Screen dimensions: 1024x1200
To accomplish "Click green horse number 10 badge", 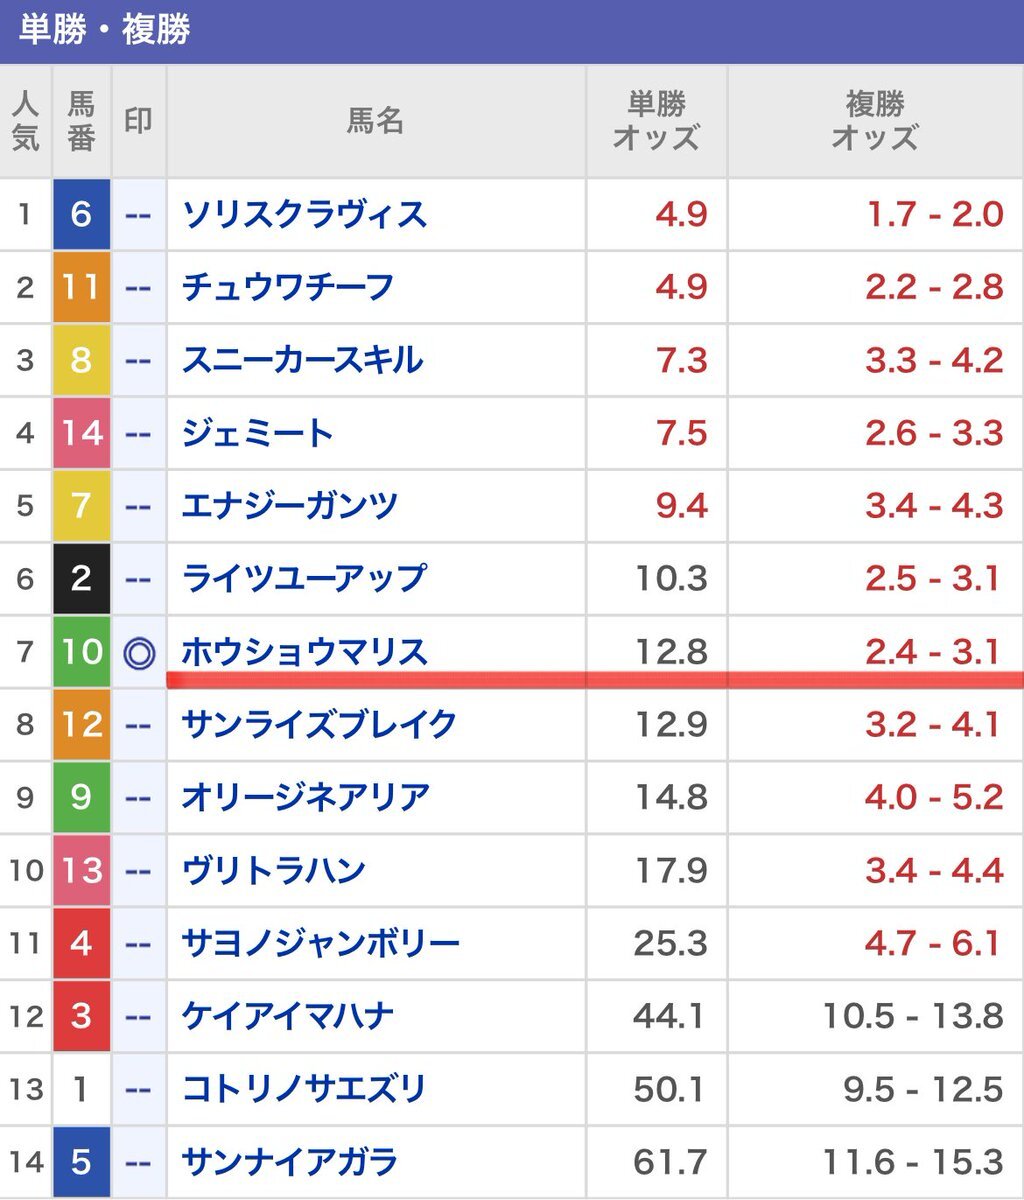I will (x=81, y=651).
